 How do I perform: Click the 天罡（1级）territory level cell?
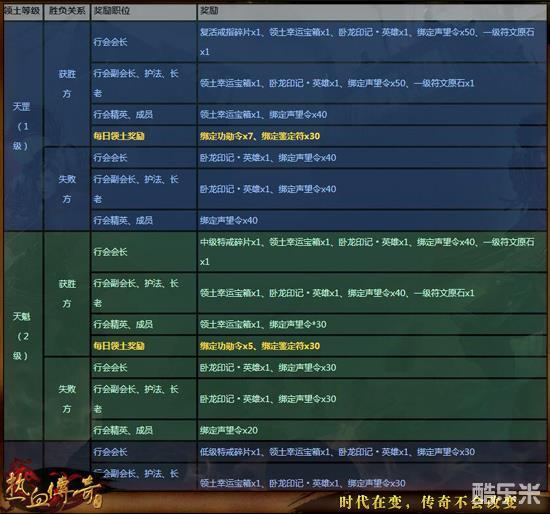click(x=23, y=126)
